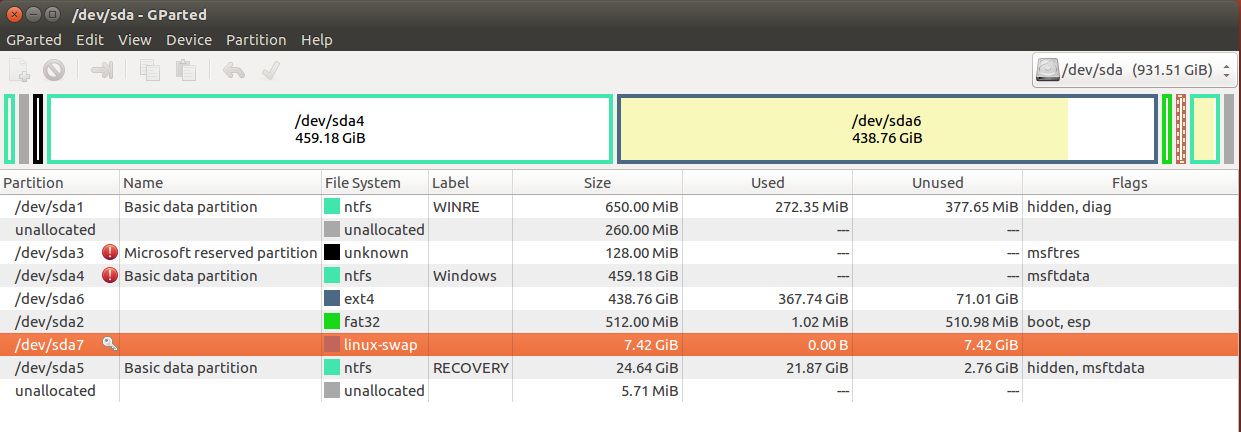Image resolution: width=1241 pixels, height=432 pixels.
Task: Click the Paste partition toolbar icon
Action: 185,70
